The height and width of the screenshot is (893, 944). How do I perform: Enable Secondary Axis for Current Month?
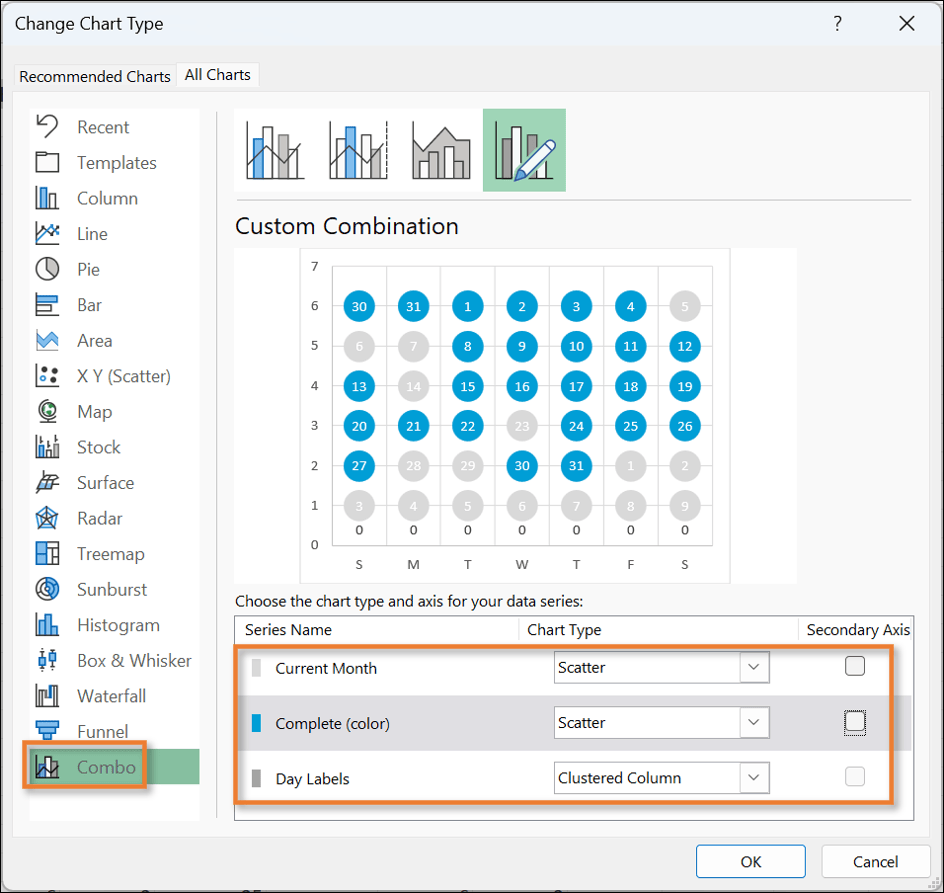click(x=854, y=666)
